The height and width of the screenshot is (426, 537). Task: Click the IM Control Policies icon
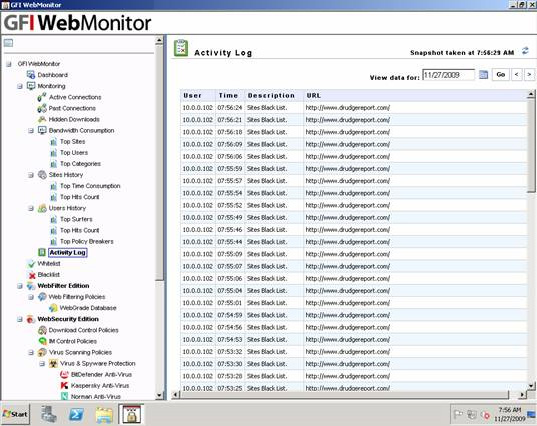(42, 341)
